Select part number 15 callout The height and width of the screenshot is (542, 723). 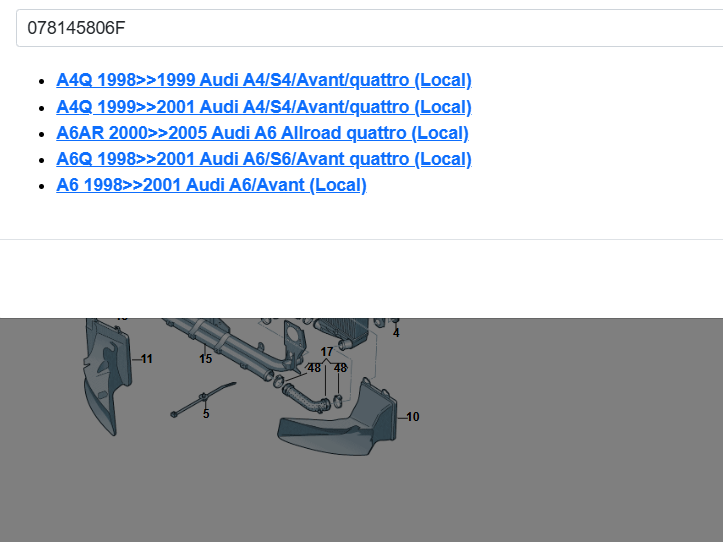(x=205, y=359)
